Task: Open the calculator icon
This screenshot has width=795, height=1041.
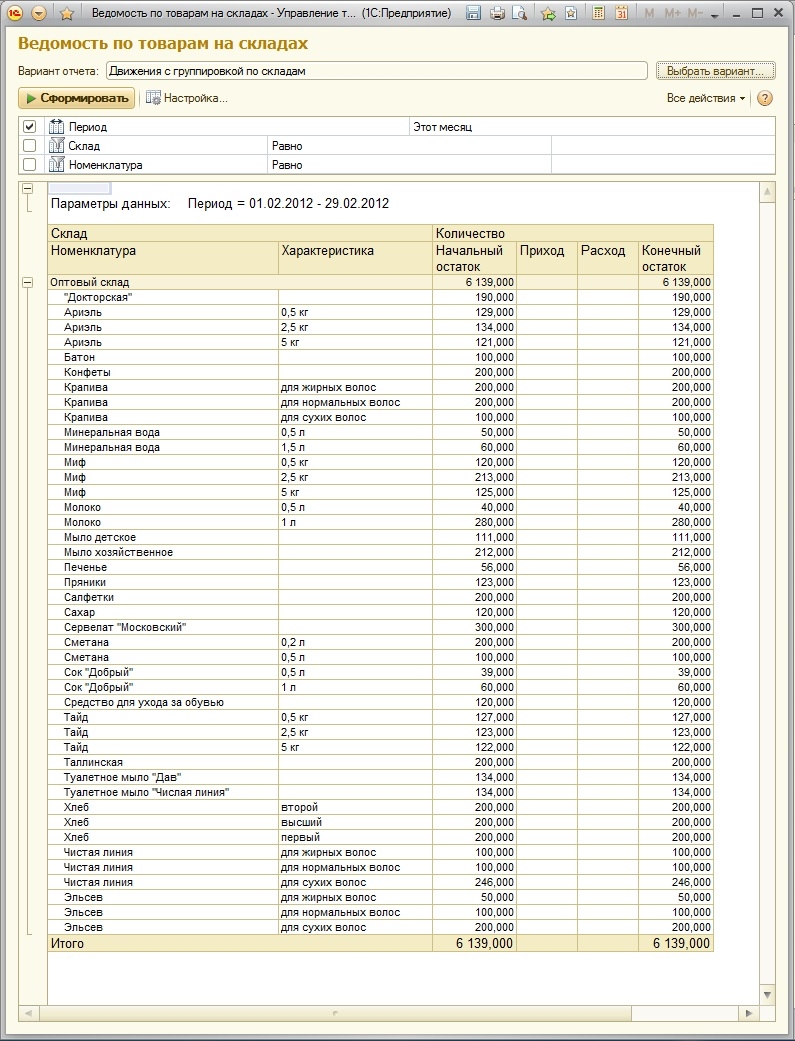Action: point(598,13)
